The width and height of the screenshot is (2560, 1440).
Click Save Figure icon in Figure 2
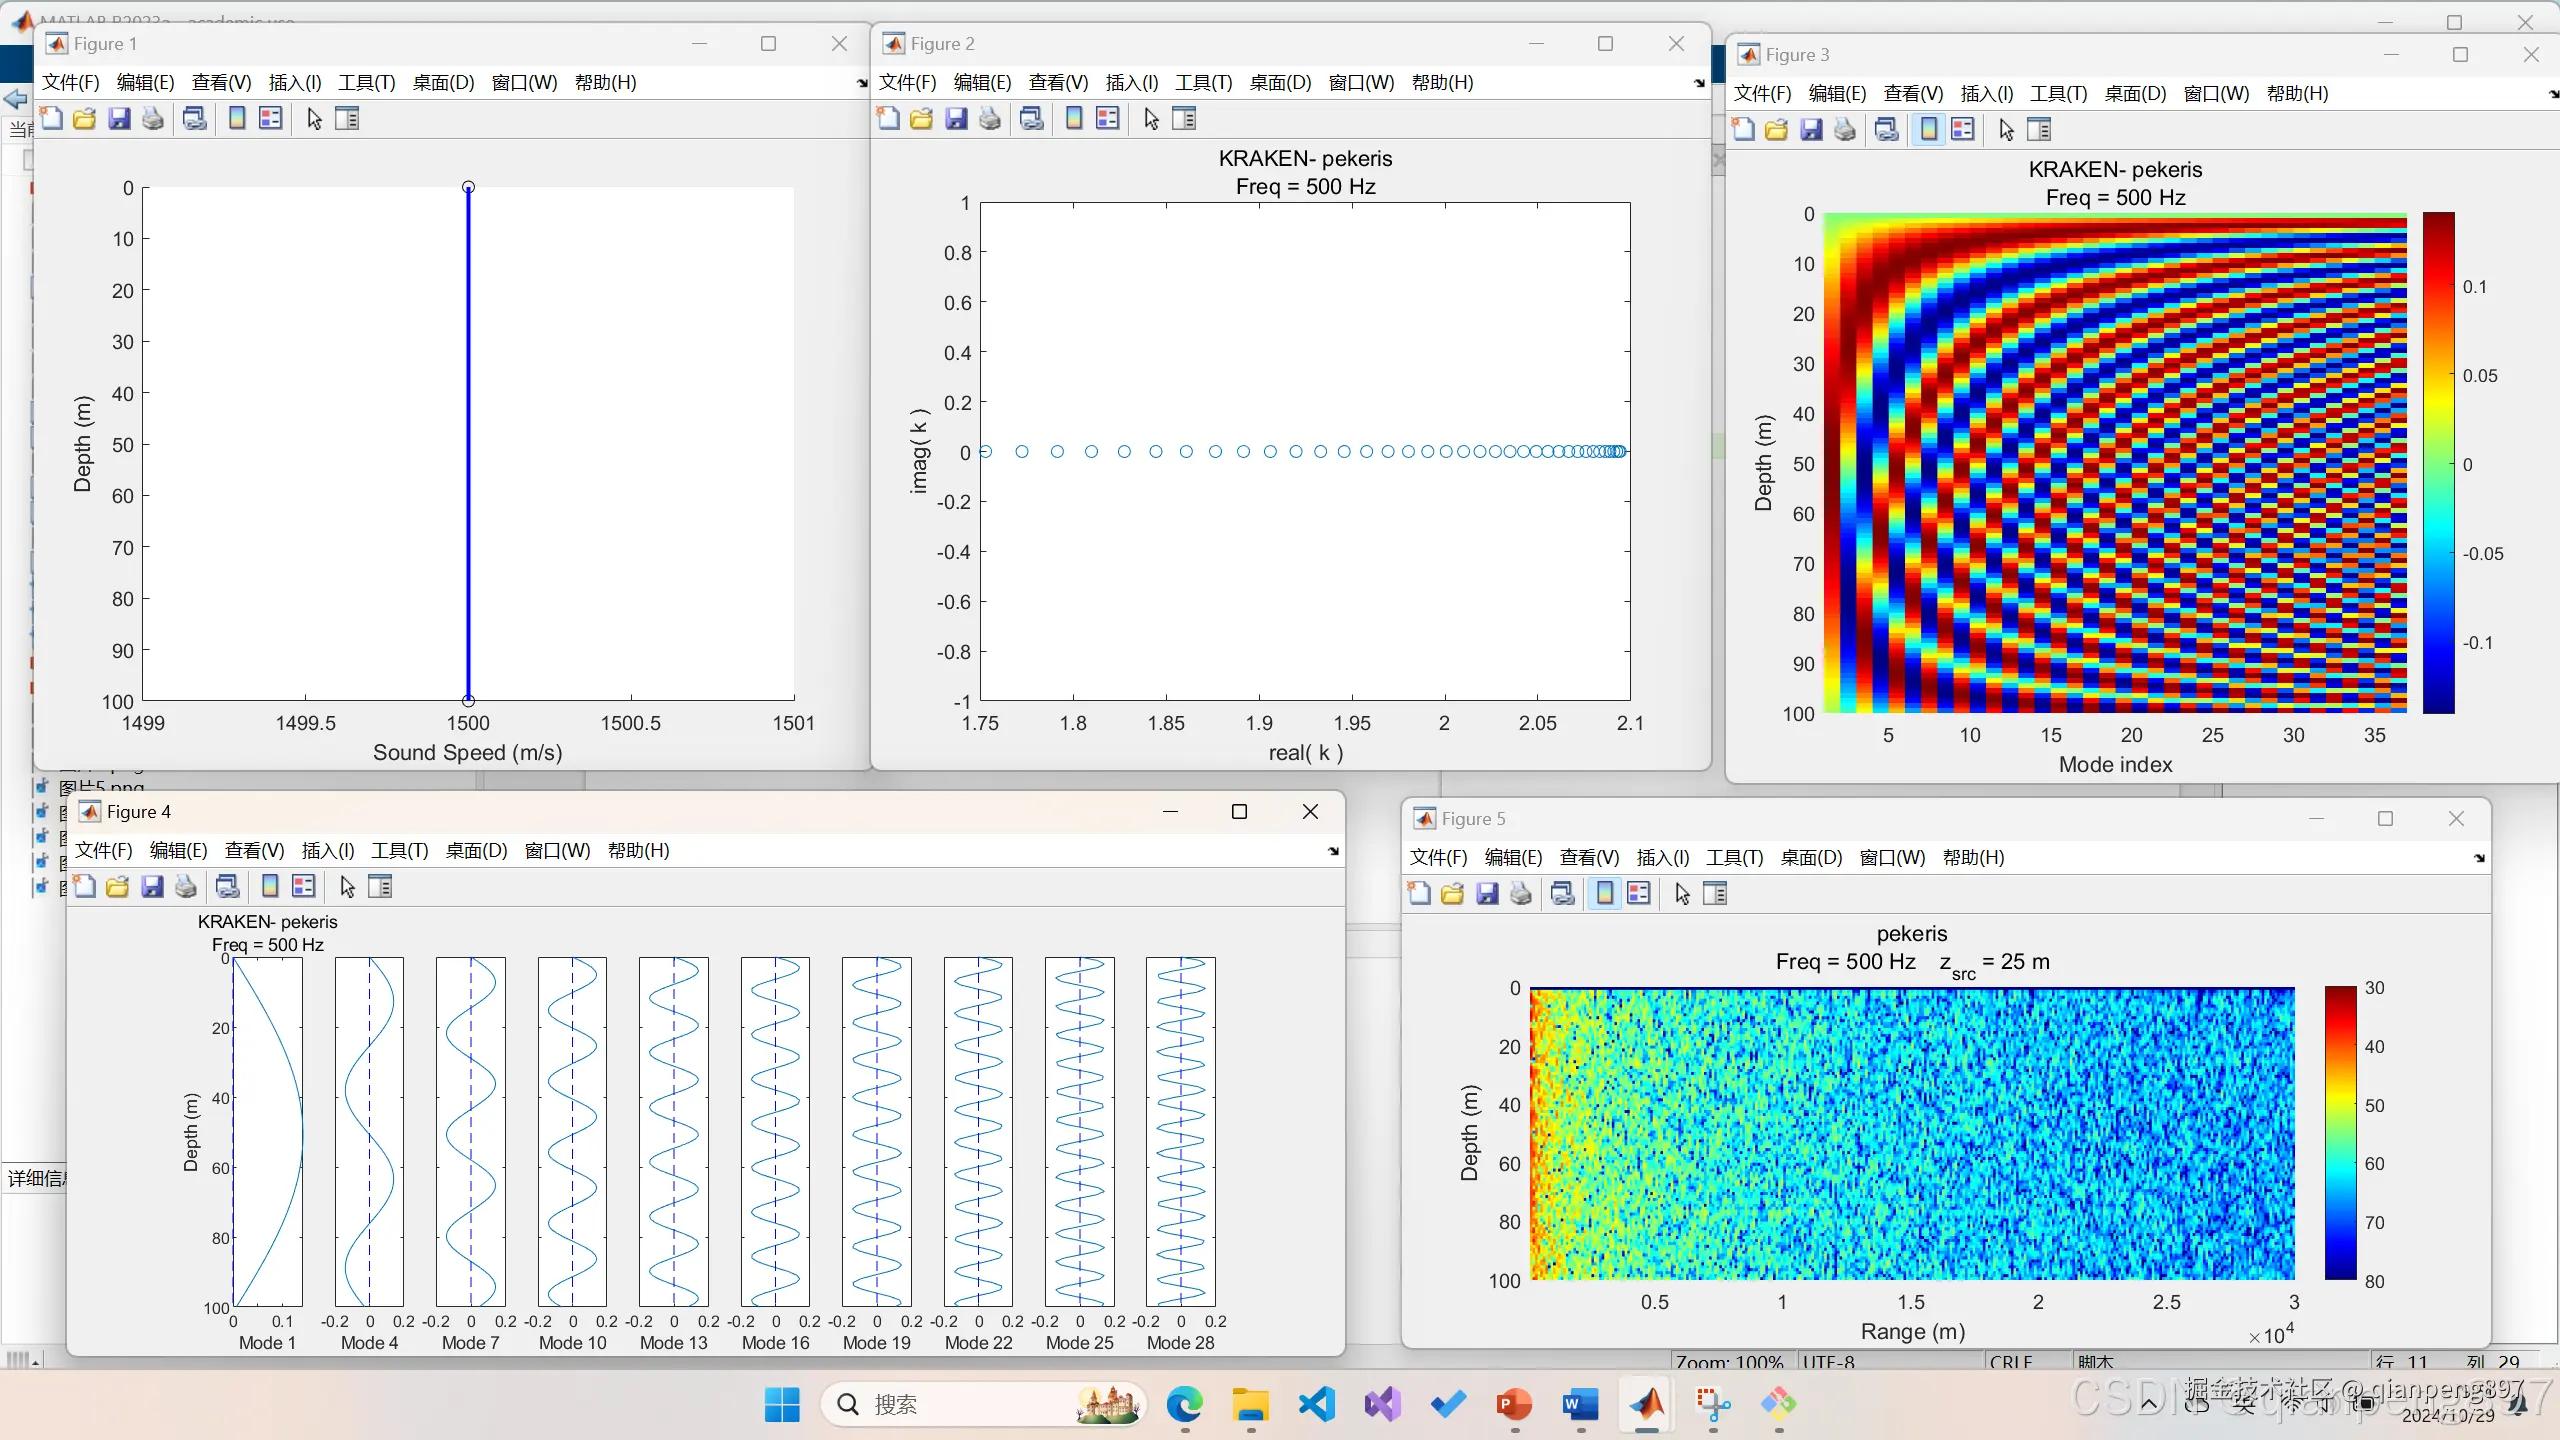[x=956, y=119]
